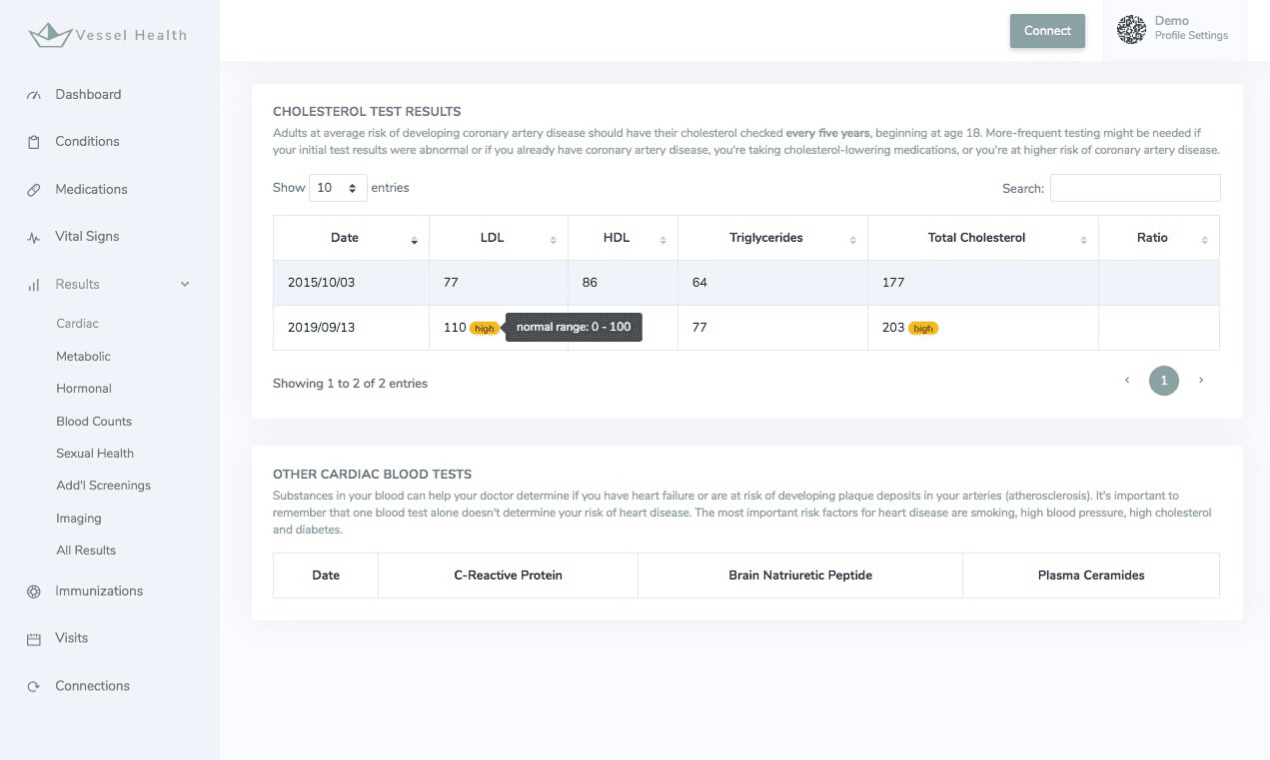Select the Medications pill icon
Screen dimensions: 1270x760
(34, 190)
